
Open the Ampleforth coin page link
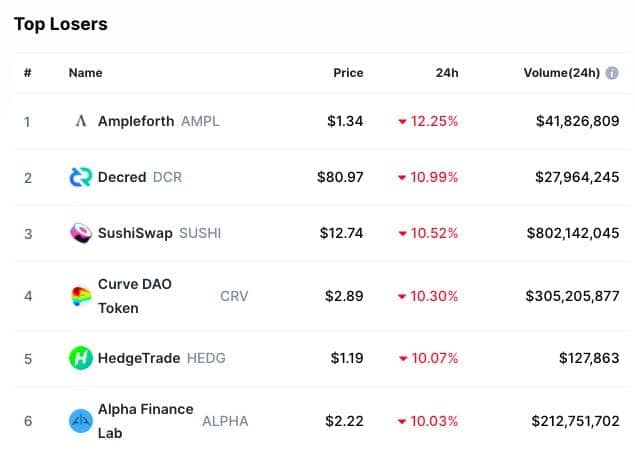136,121
